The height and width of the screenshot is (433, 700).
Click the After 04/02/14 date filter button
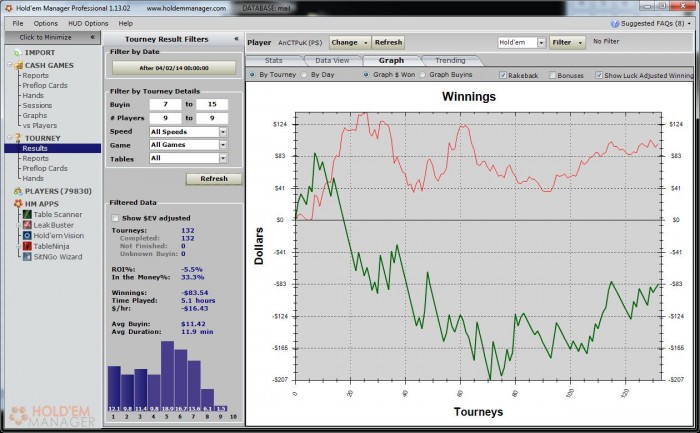(174, 68)
